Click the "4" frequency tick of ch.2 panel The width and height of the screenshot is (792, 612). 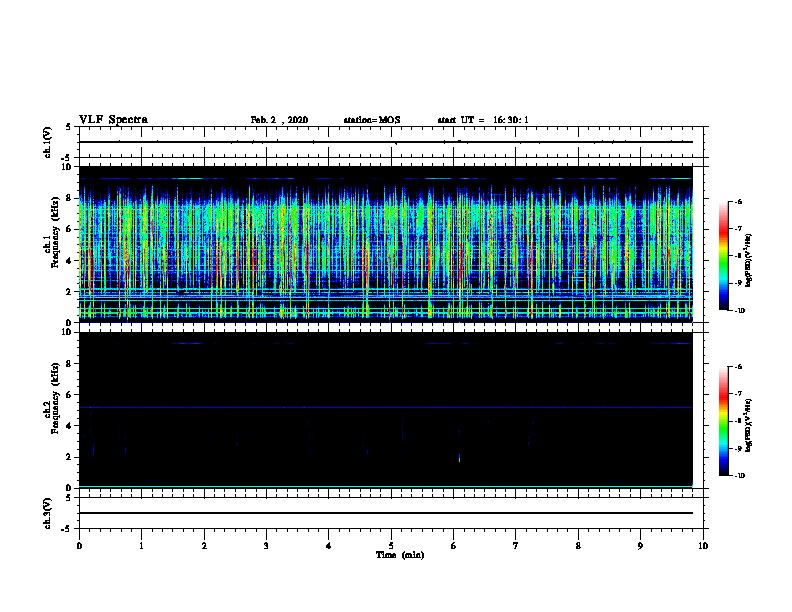pyautogui.click(x=70, y=426)
